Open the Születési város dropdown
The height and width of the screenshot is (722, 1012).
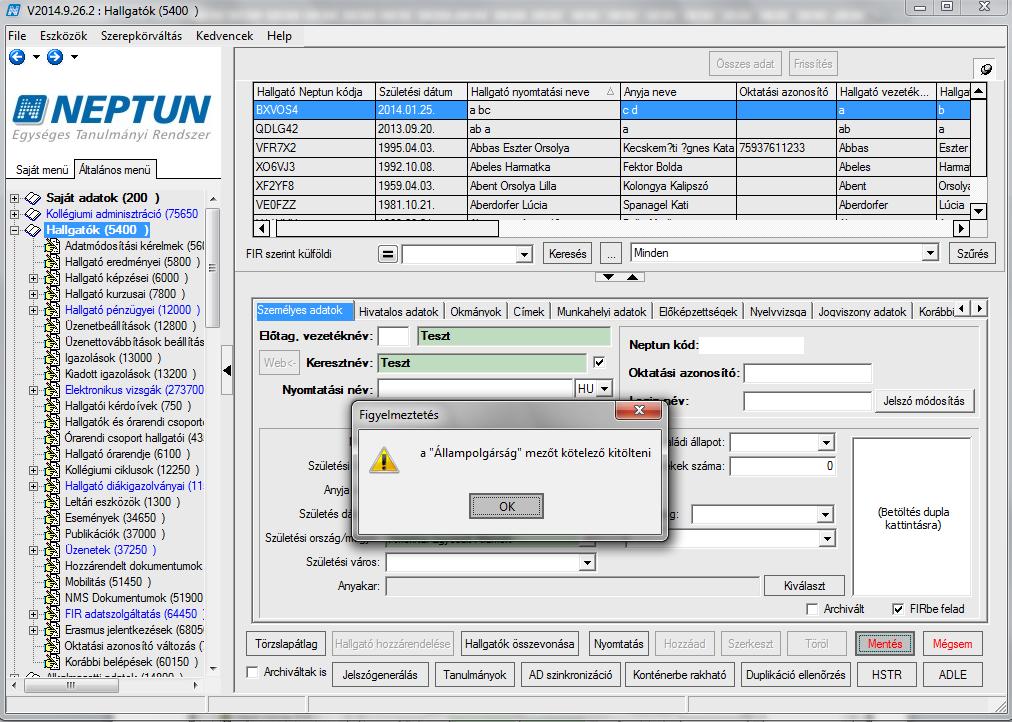(x=587, y=563)
